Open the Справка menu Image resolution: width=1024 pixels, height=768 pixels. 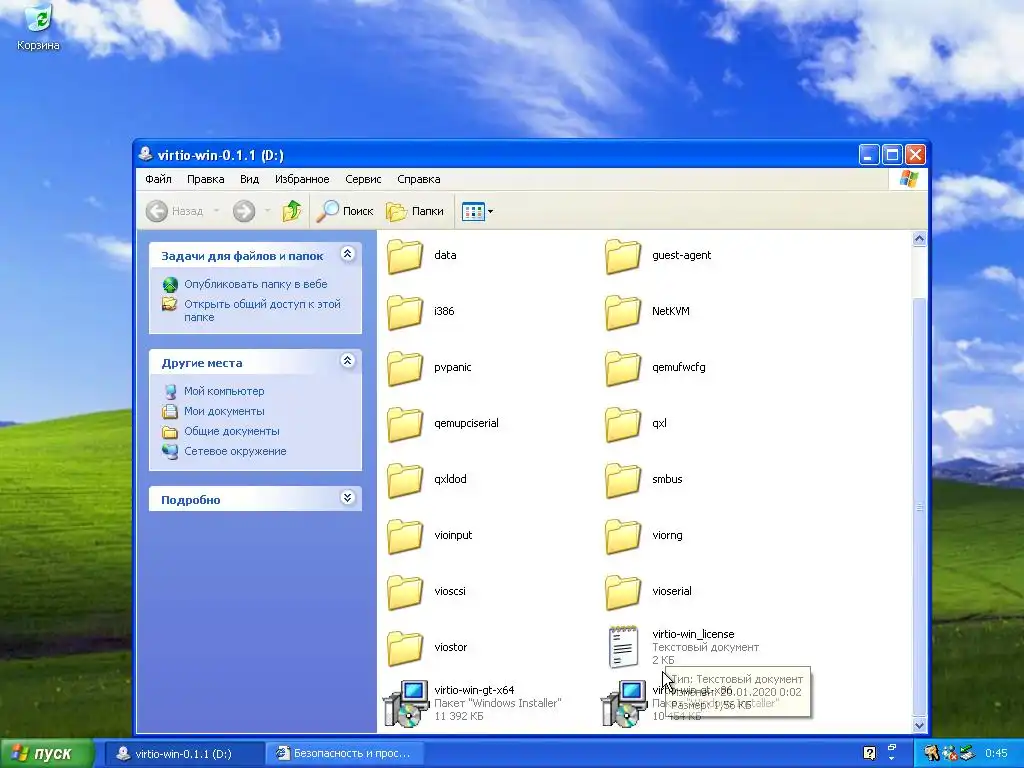point(419,179)
